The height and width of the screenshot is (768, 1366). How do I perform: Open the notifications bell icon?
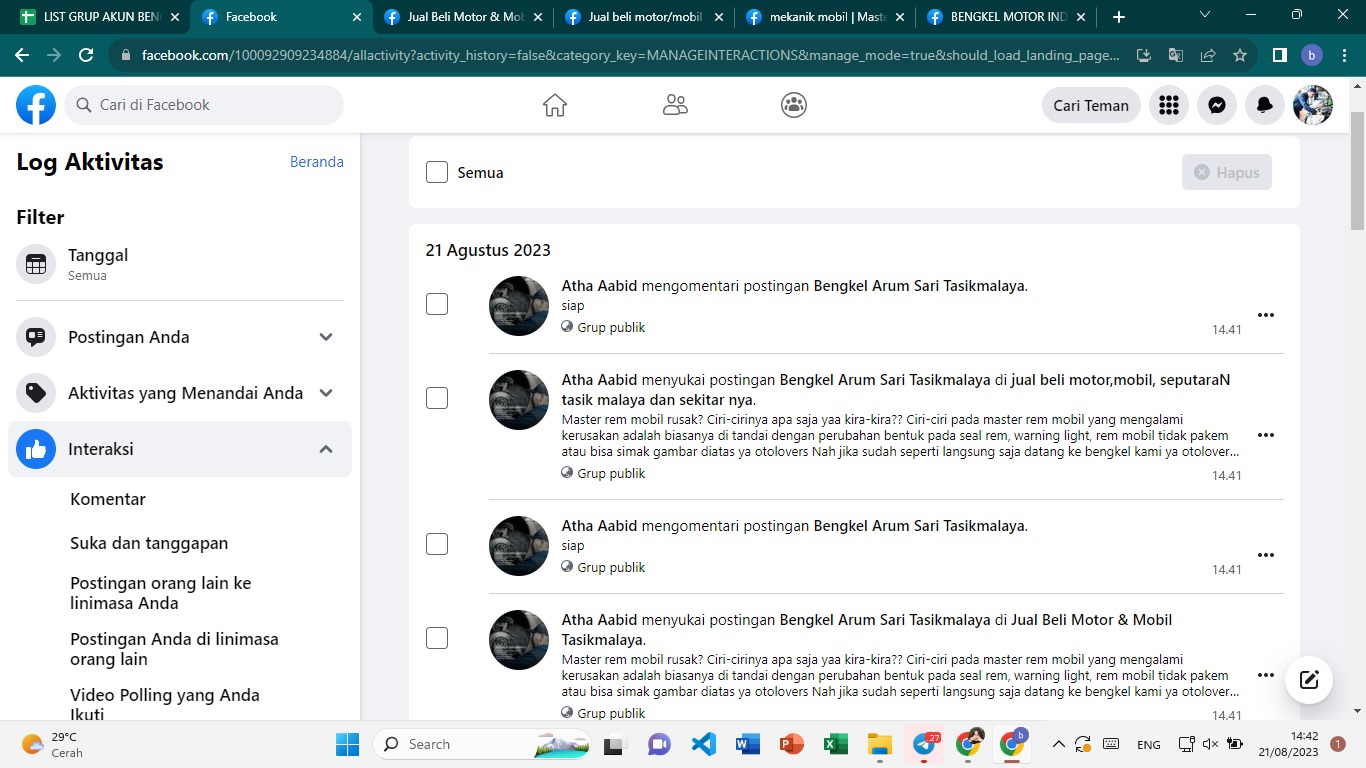(x=1265, y=105)
